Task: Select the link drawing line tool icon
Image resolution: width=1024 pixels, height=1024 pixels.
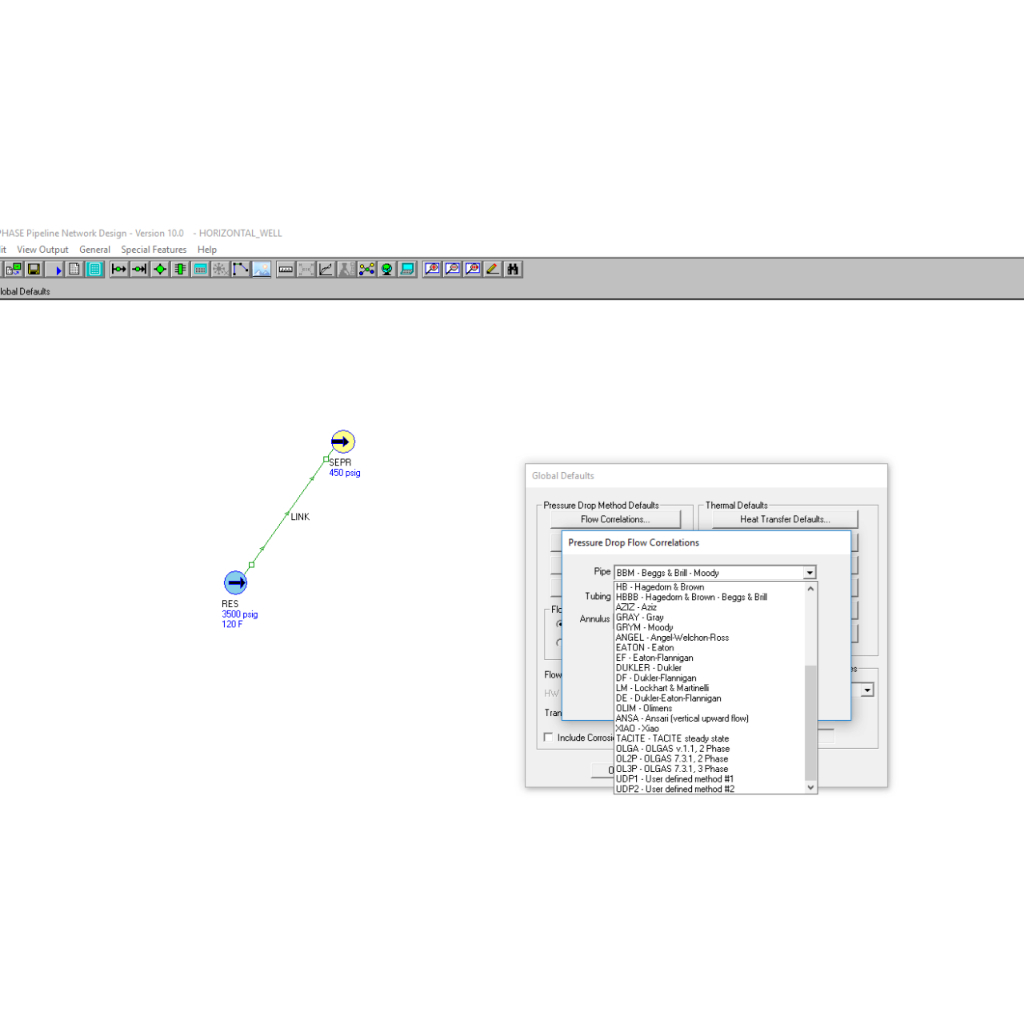Action: (x=241, y=269)
